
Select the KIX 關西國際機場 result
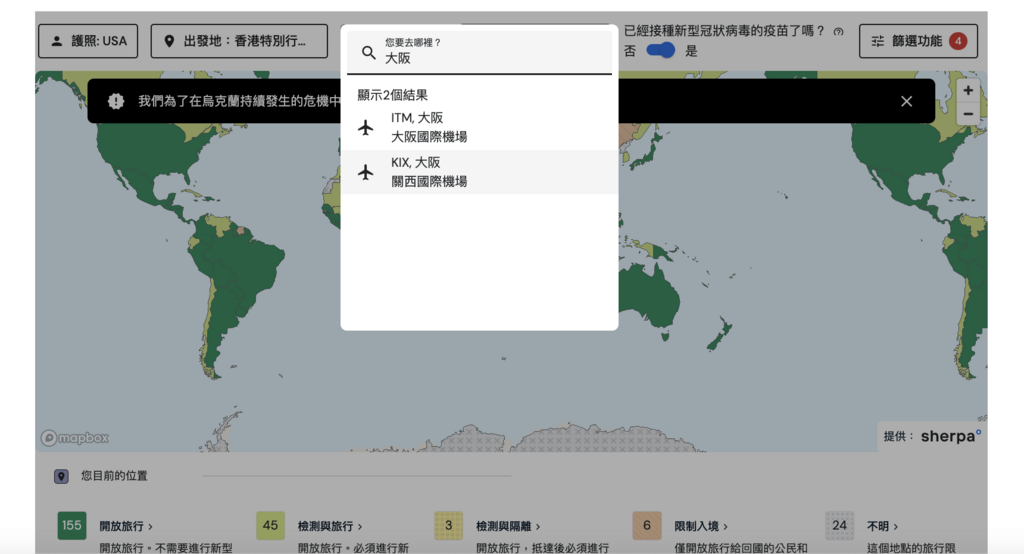click(x=479, y=172)
